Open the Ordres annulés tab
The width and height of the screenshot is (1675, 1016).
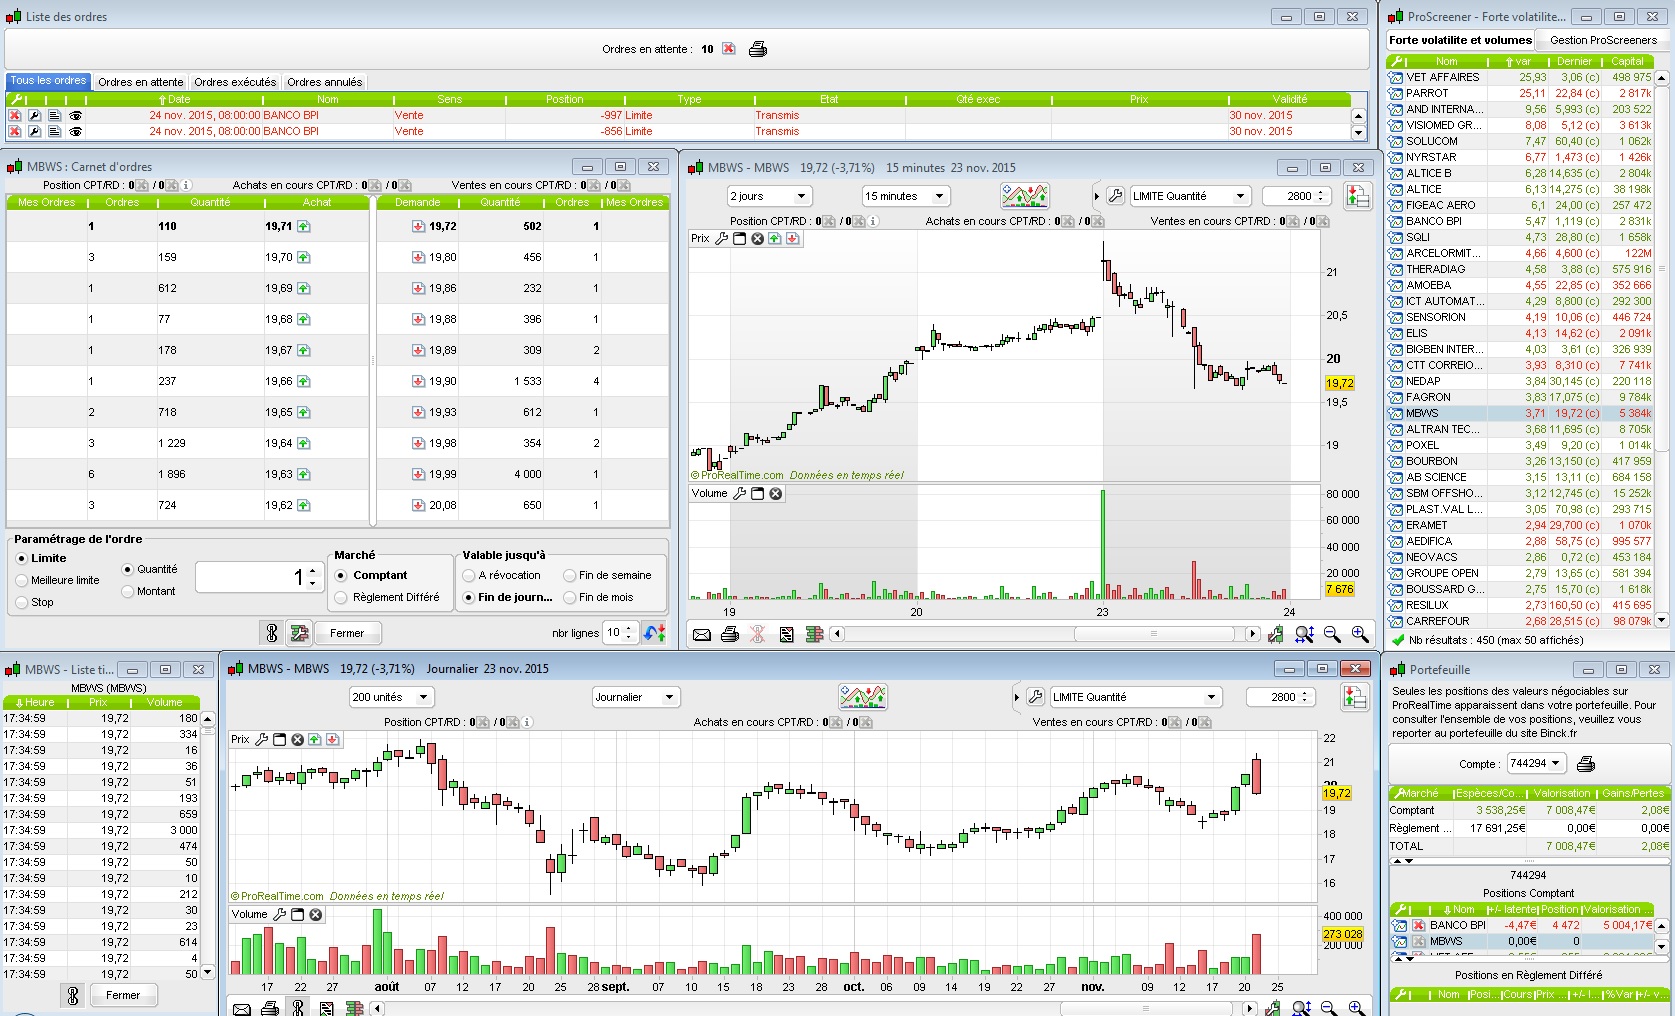click(325, 82)
